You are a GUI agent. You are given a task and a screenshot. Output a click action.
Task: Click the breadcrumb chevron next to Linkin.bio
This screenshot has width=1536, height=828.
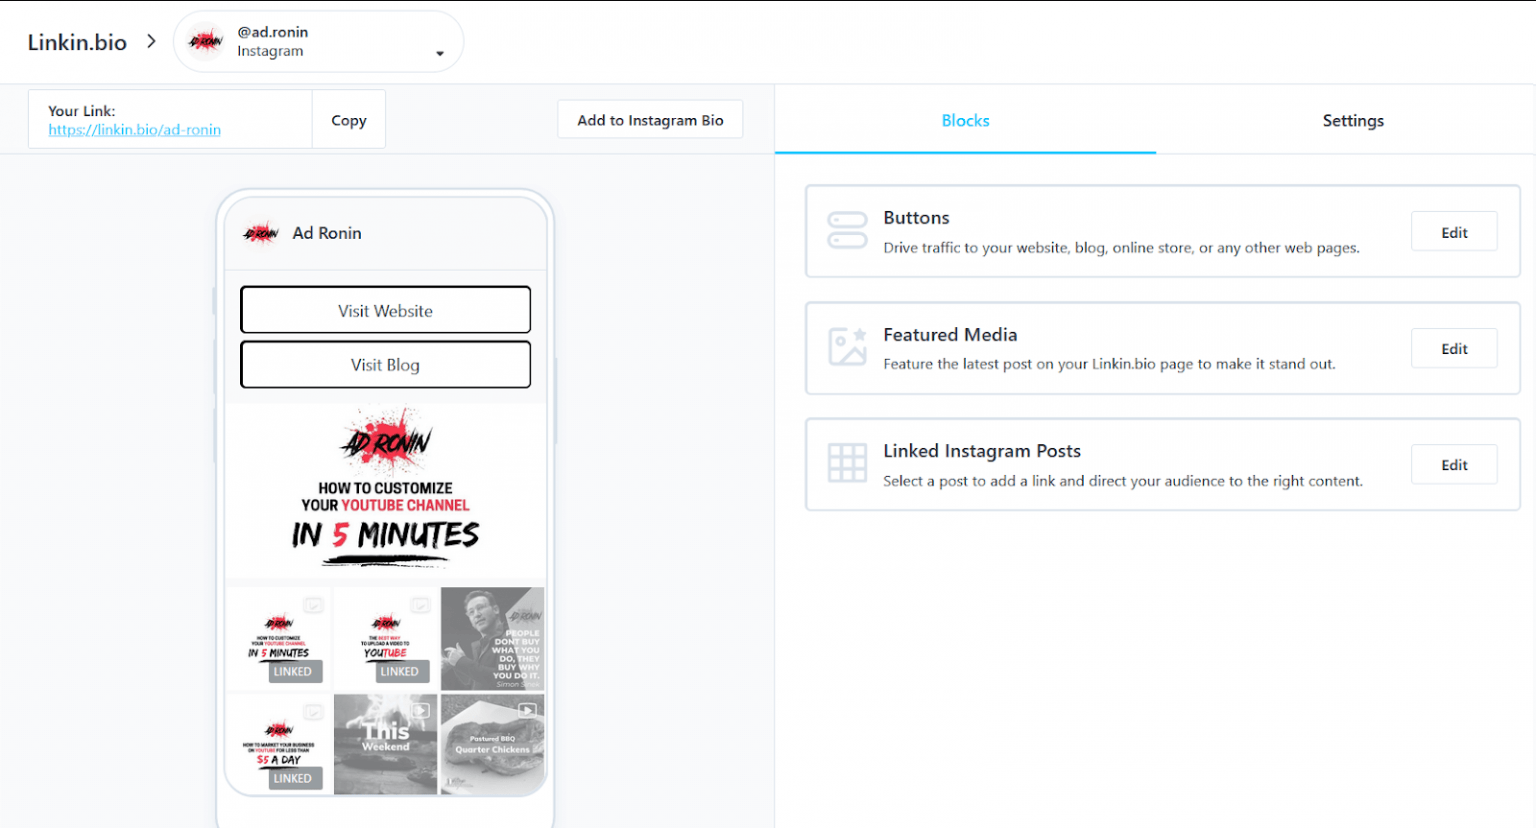[x=151, y=41]
